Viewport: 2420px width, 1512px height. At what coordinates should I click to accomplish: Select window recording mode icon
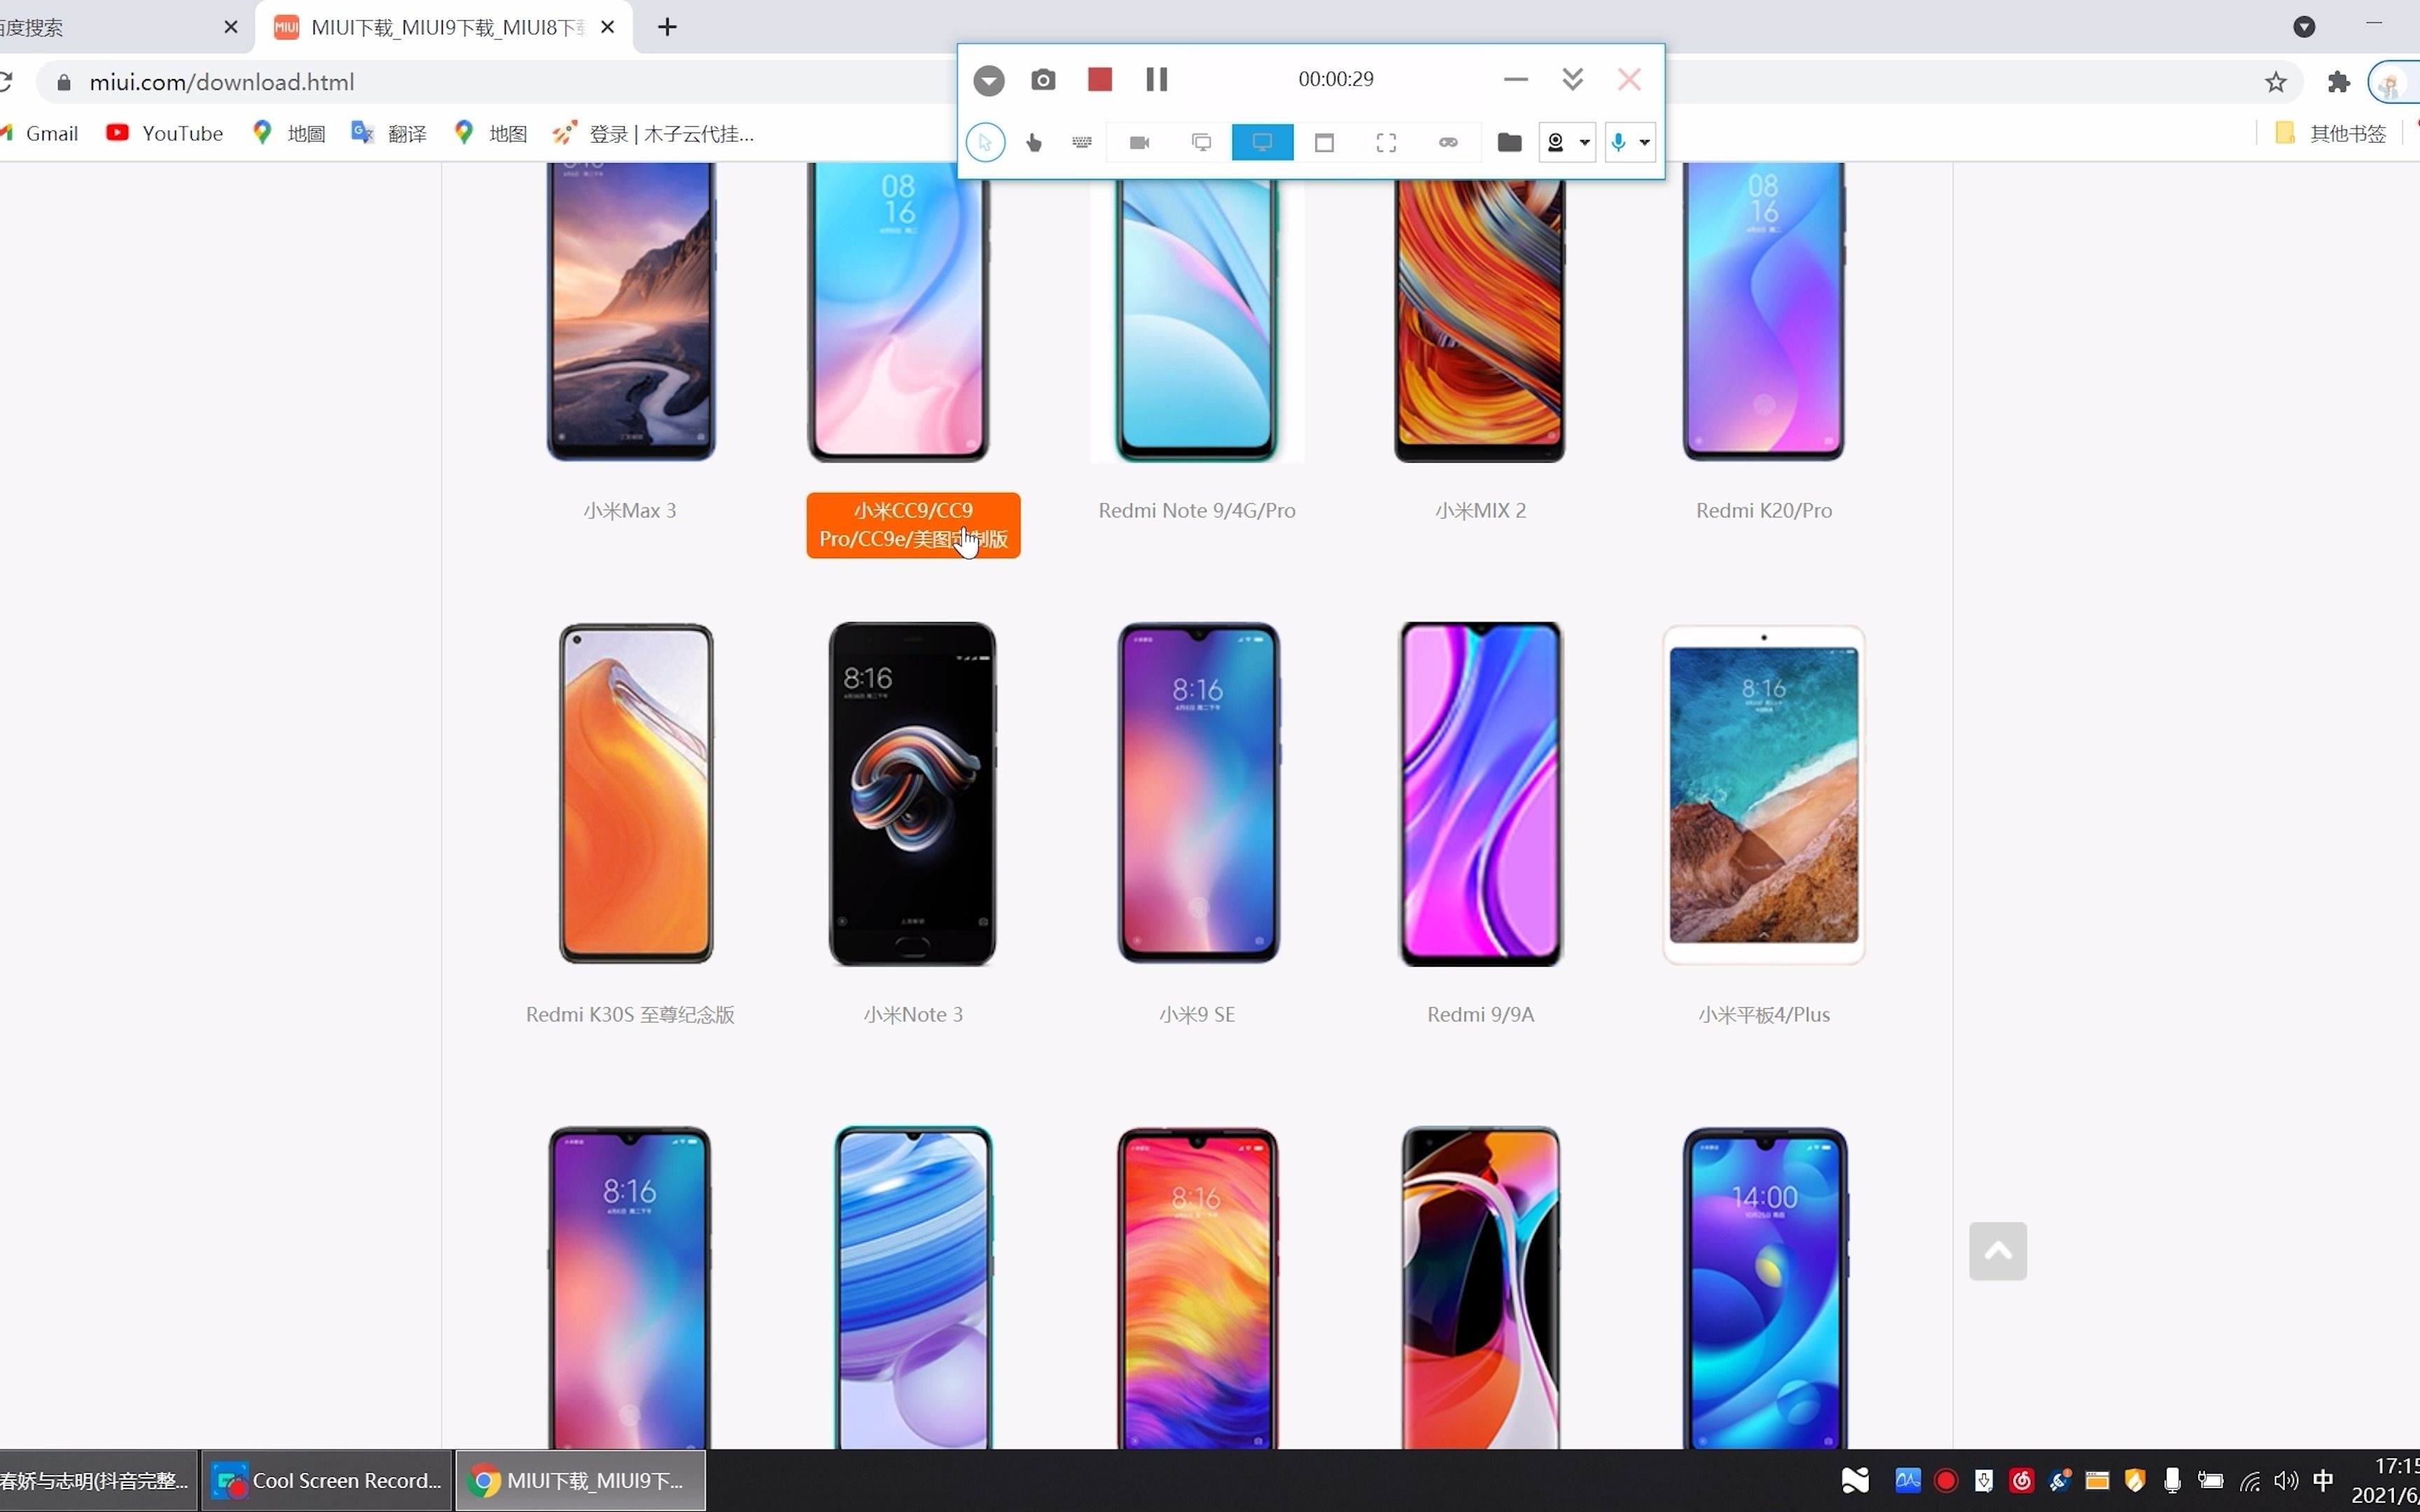pyautogui.click(x=1324, y=143)
